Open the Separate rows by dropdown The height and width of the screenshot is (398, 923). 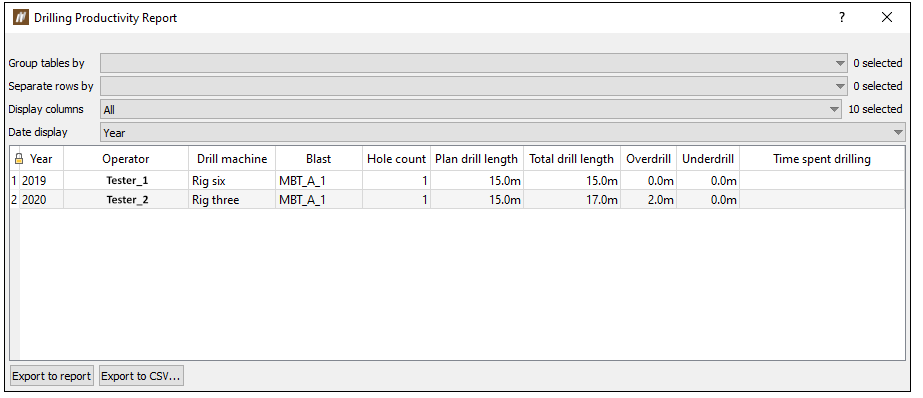[474, 86]
